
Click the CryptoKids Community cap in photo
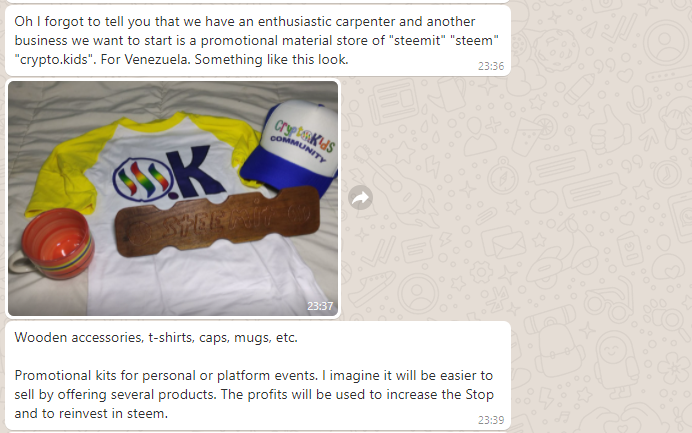tap(292, 146)
